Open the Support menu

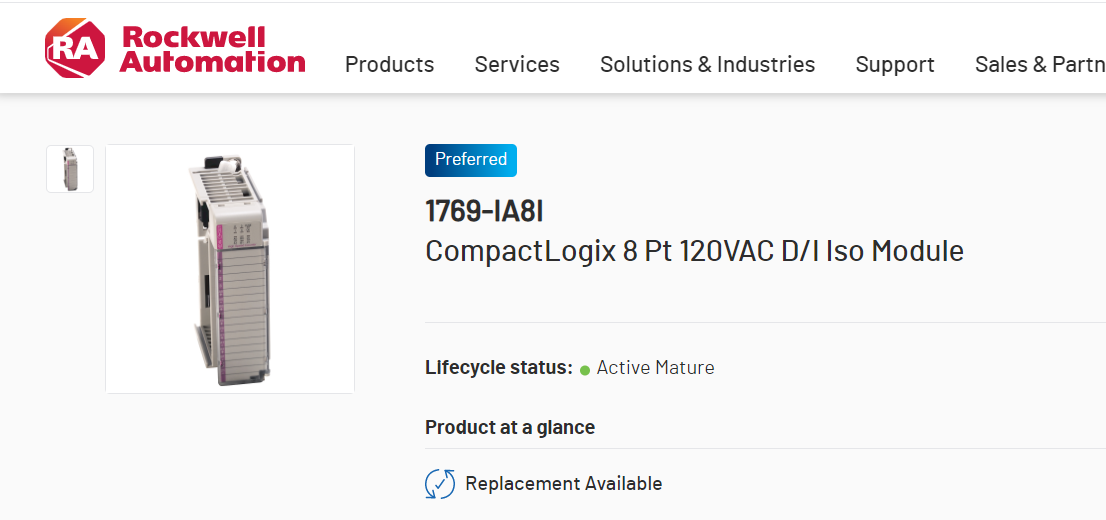(895, 64)
